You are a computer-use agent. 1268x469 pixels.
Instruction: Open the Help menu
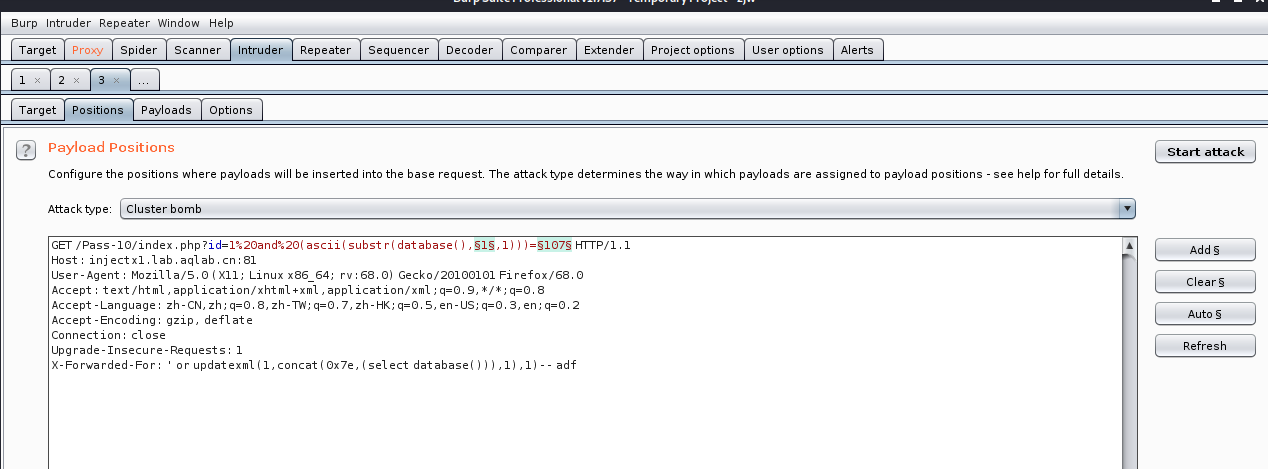(221, 23)
